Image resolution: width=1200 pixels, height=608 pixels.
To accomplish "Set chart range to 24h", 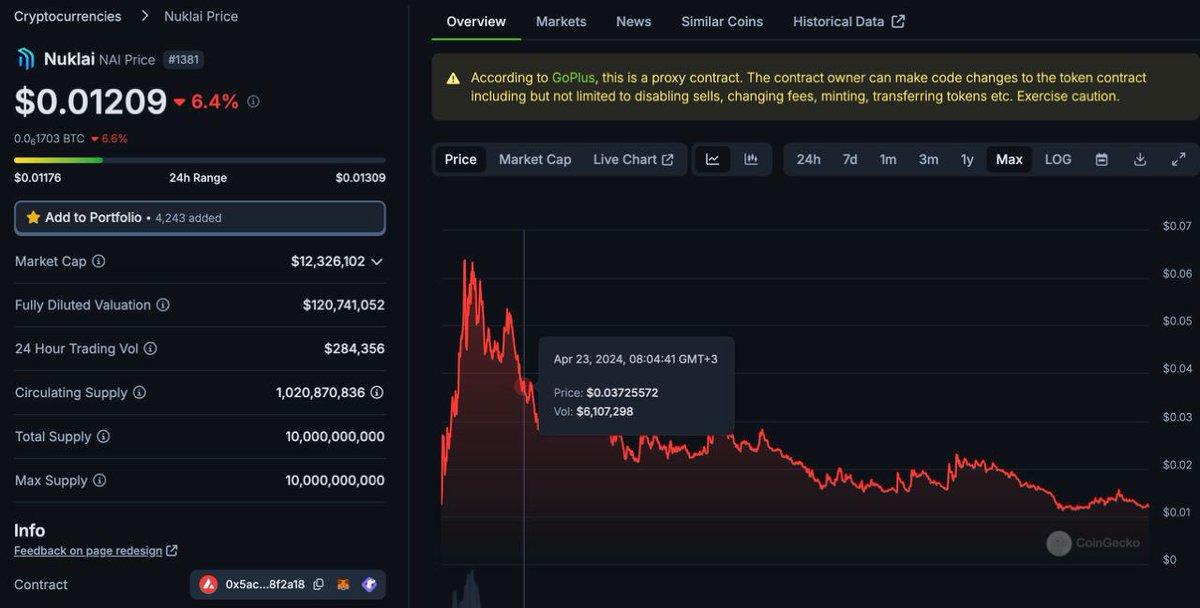I will tap(809, 160).
